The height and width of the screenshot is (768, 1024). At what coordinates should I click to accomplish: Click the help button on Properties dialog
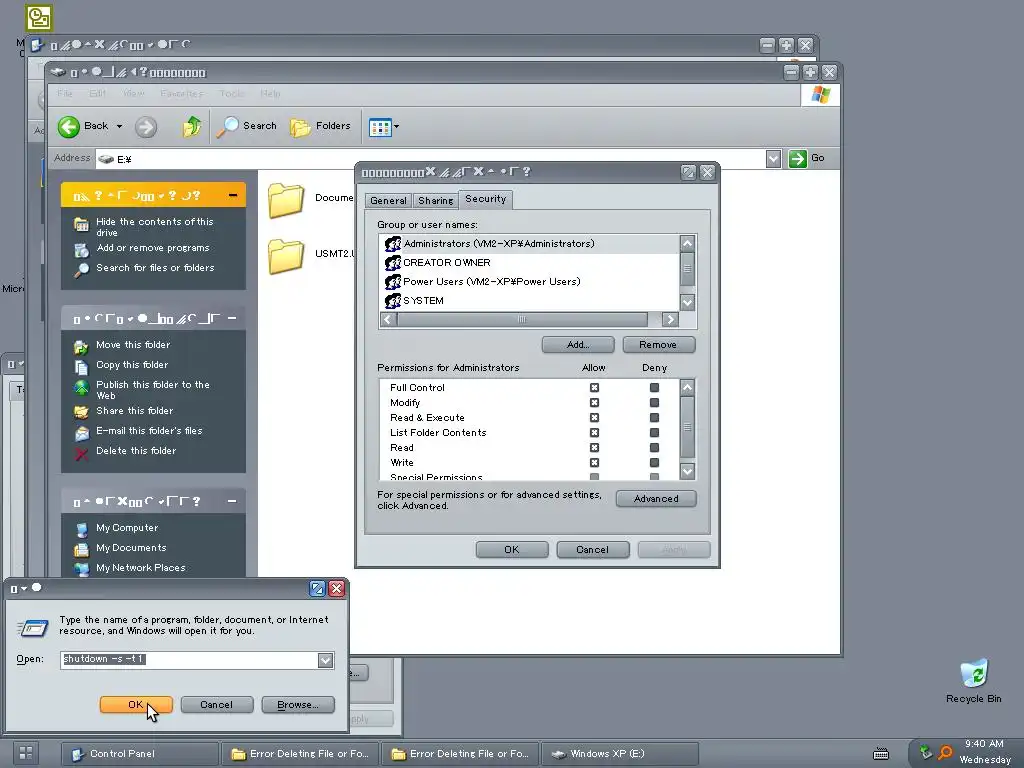[688, 172]
